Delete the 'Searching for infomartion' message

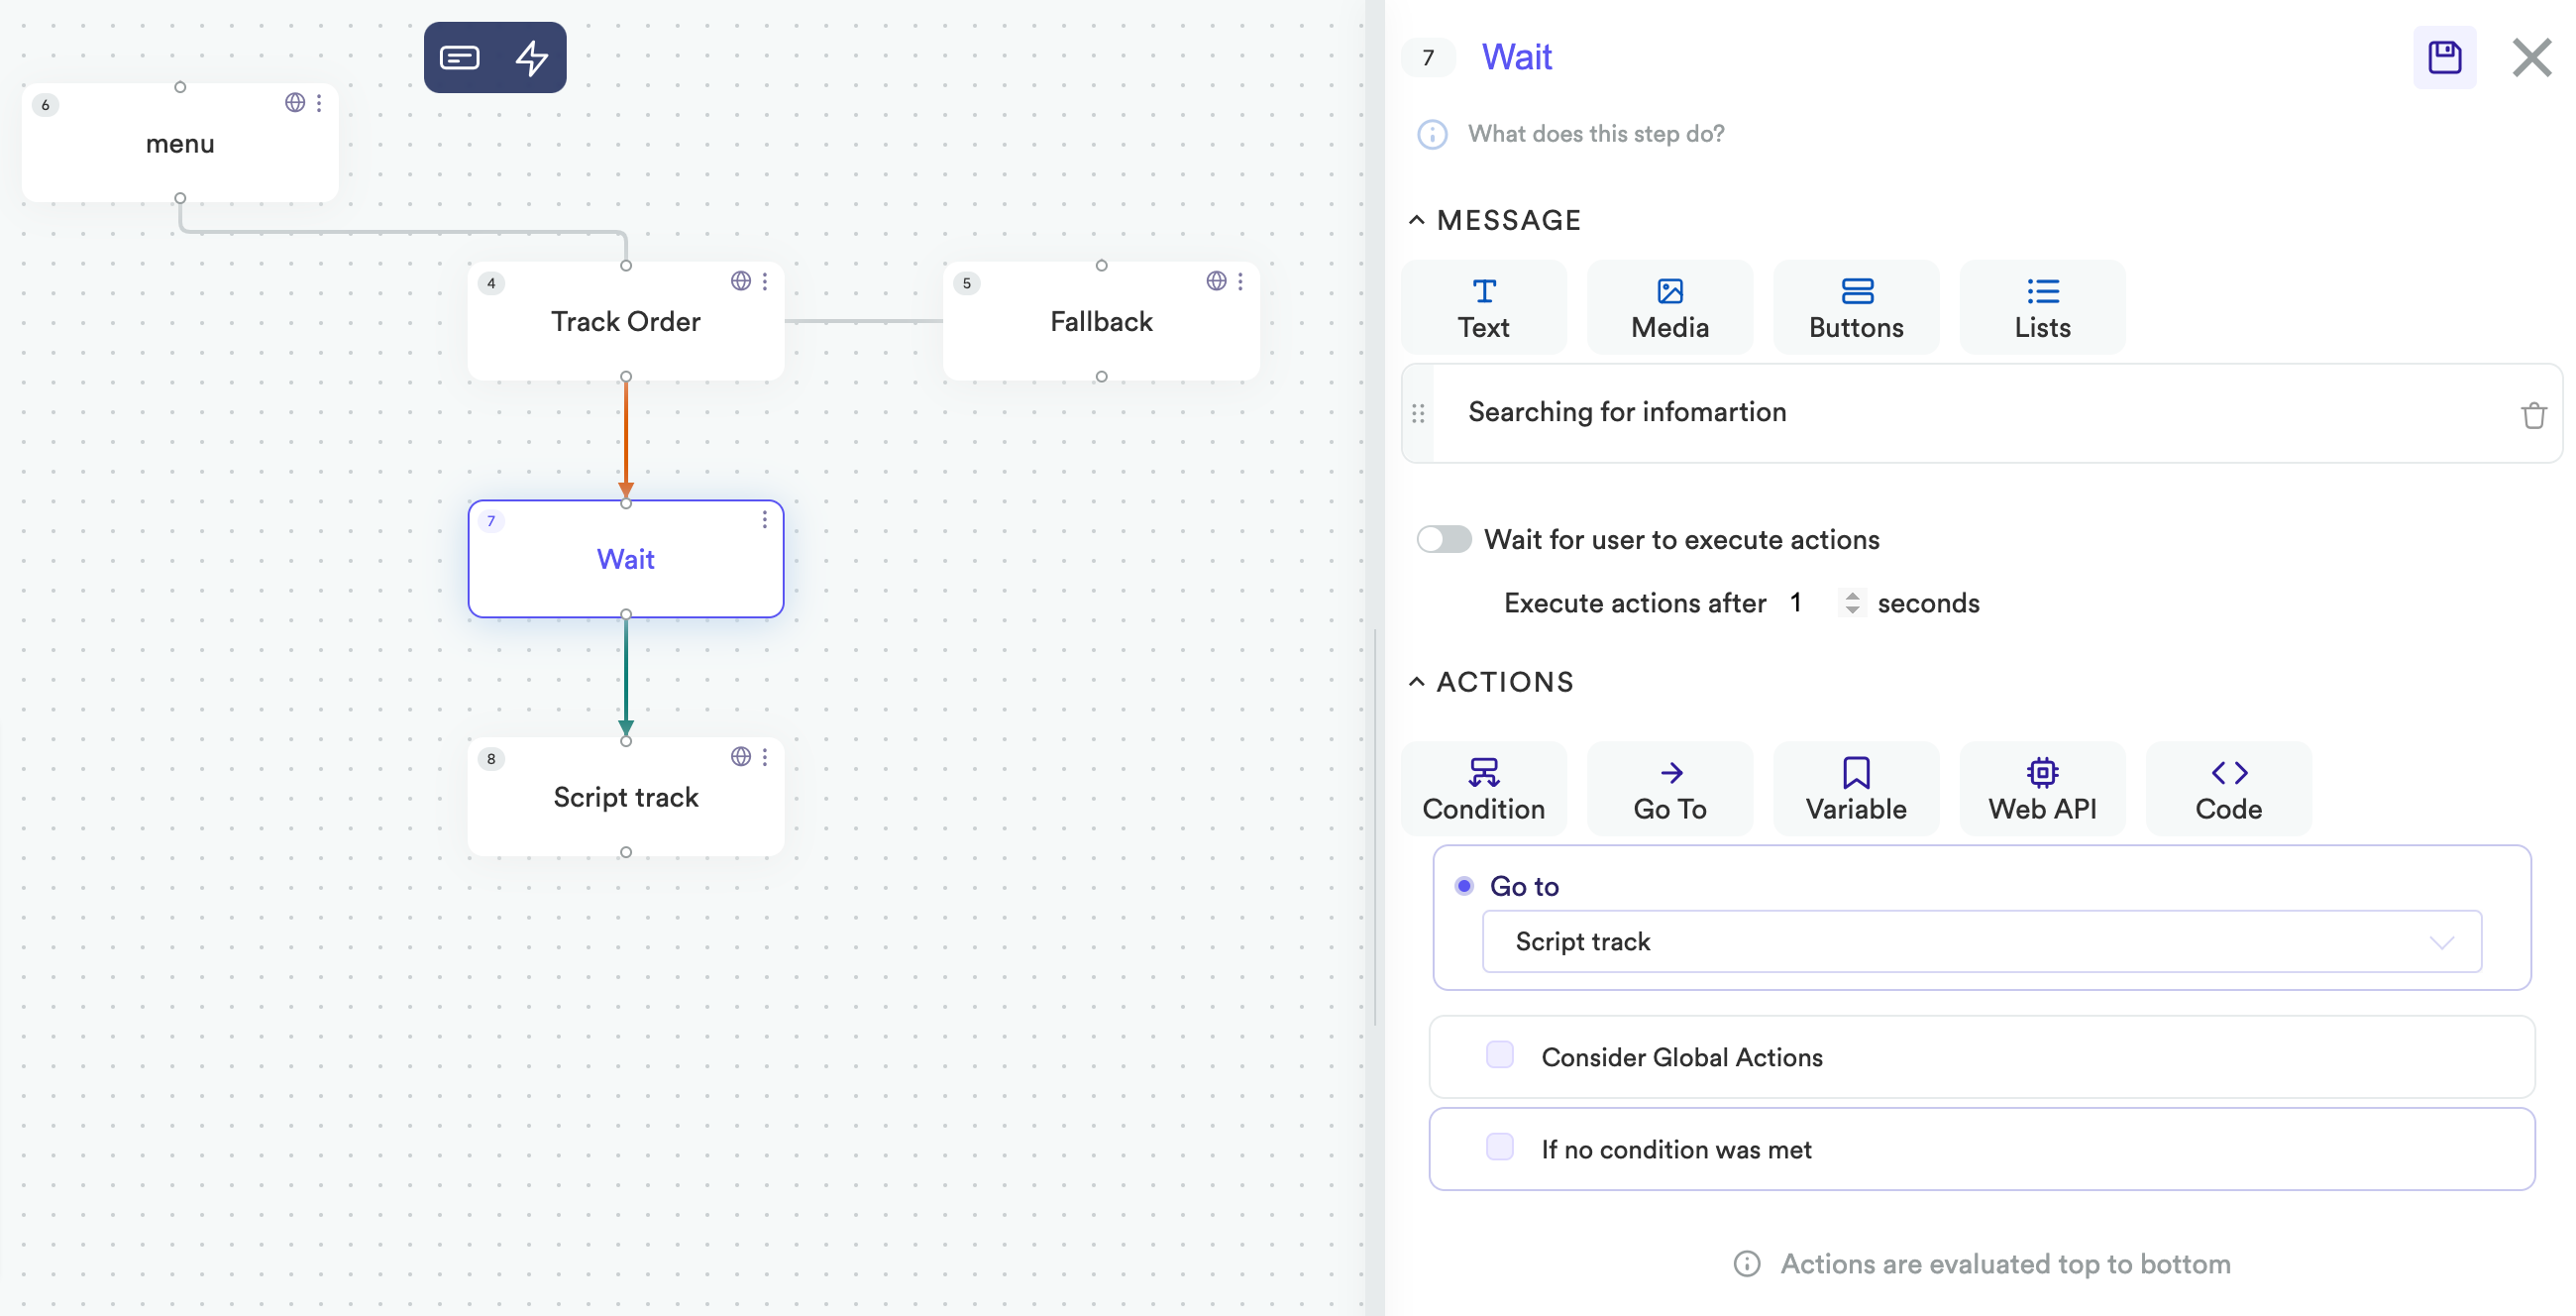[2533, 415]
